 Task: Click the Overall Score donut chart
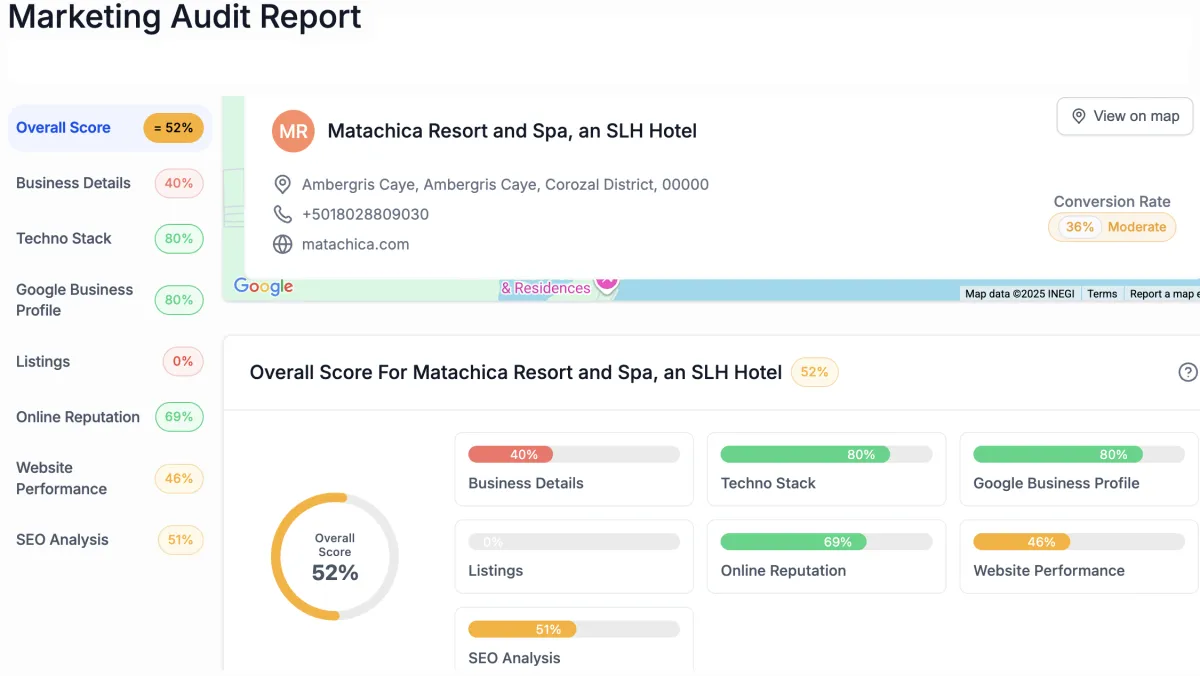[x=335, y=557]
